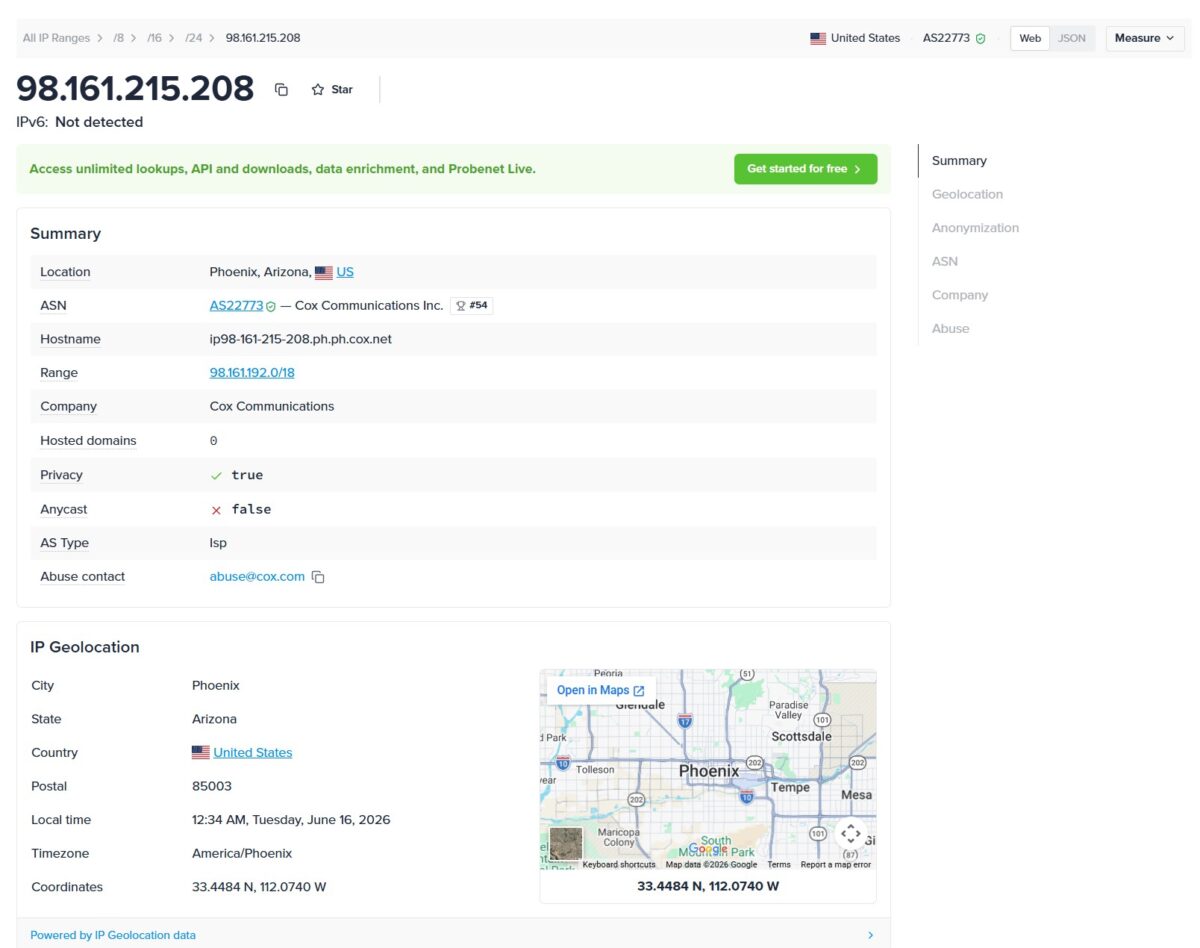Copy the IP address 98.161.215.208

281,90
